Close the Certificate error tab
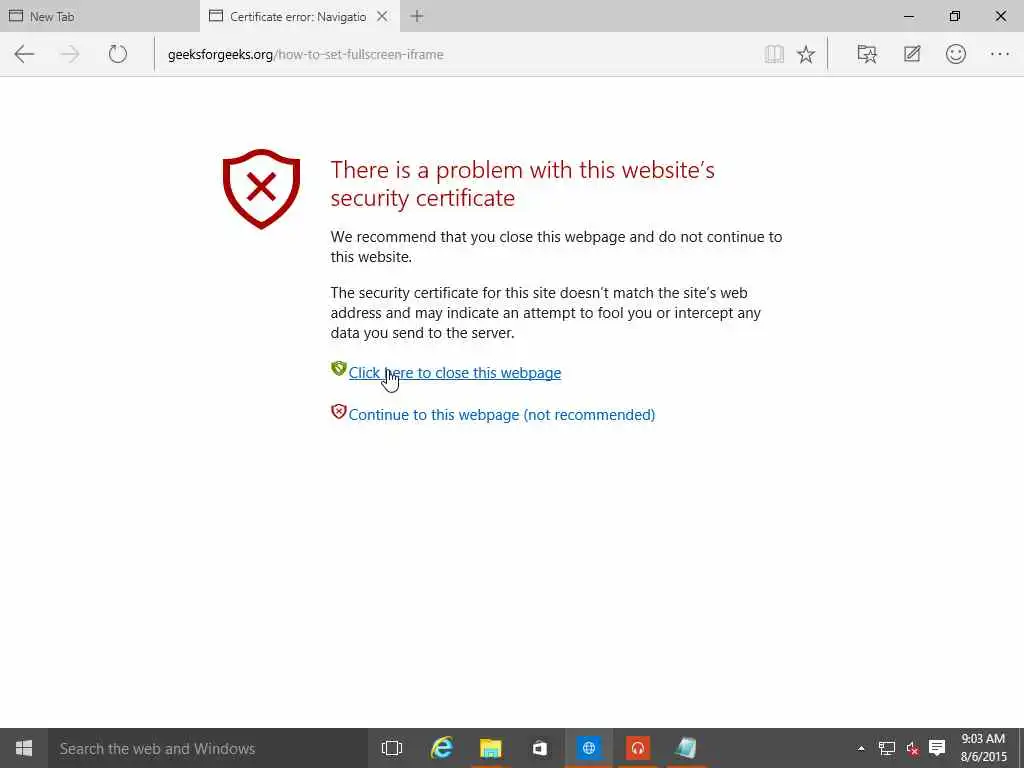 coord(382,16)
